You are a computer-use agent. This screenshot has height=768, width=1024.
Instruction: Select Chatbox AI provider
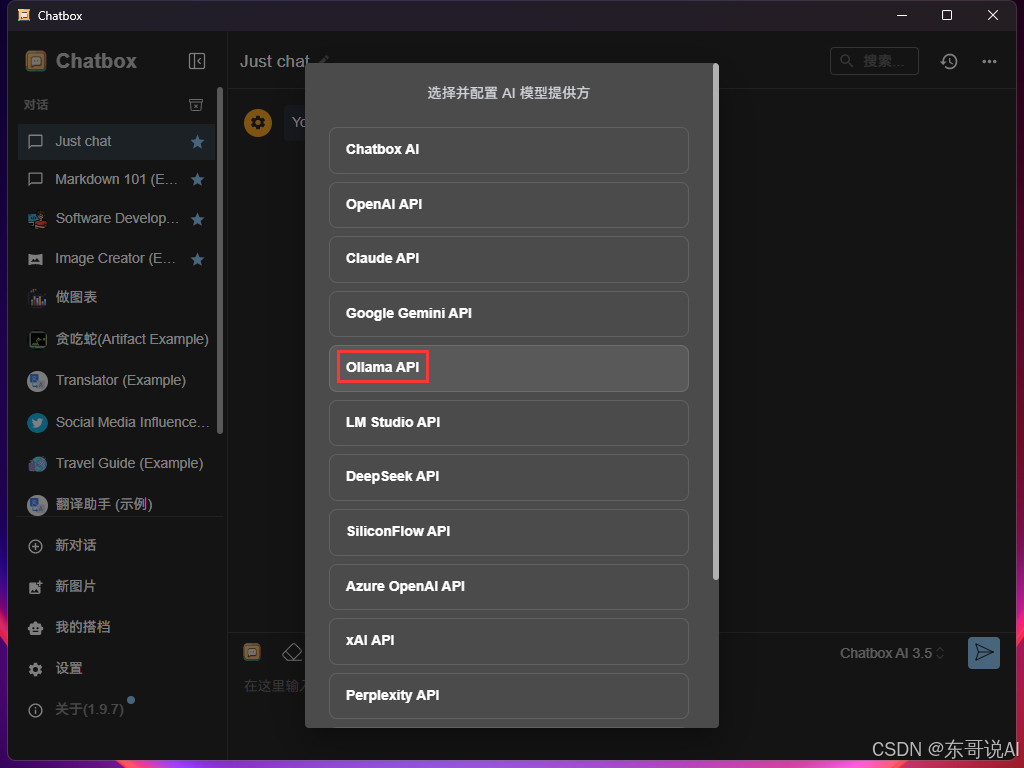coord(508,150)
